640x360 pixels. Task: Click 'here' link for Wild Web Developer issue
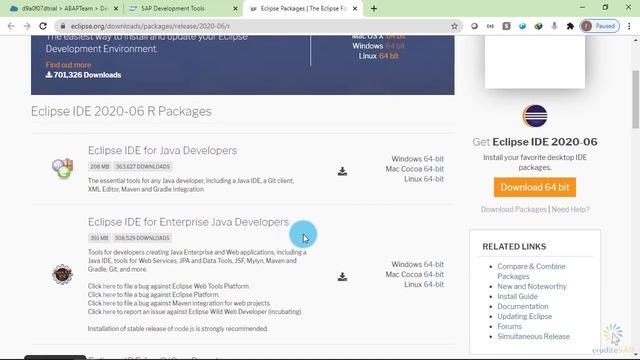109,312
